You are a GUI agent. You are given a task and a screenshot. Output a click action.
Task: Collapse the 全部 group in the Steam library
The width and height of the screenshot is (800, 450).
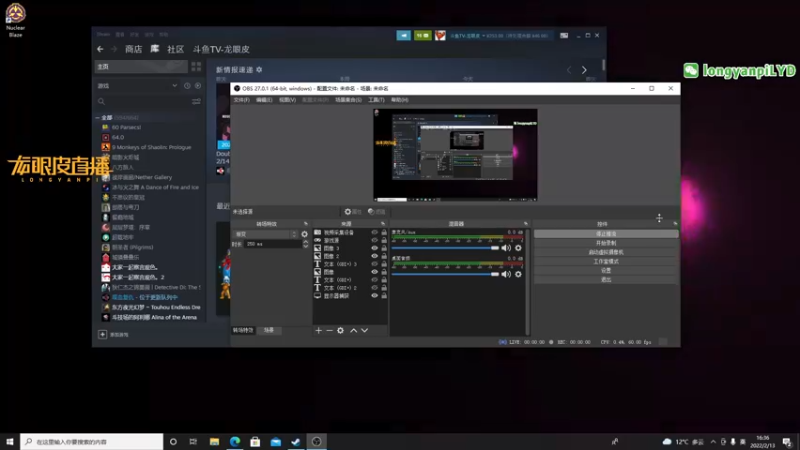pyautogui.click(x=97, y=118)
